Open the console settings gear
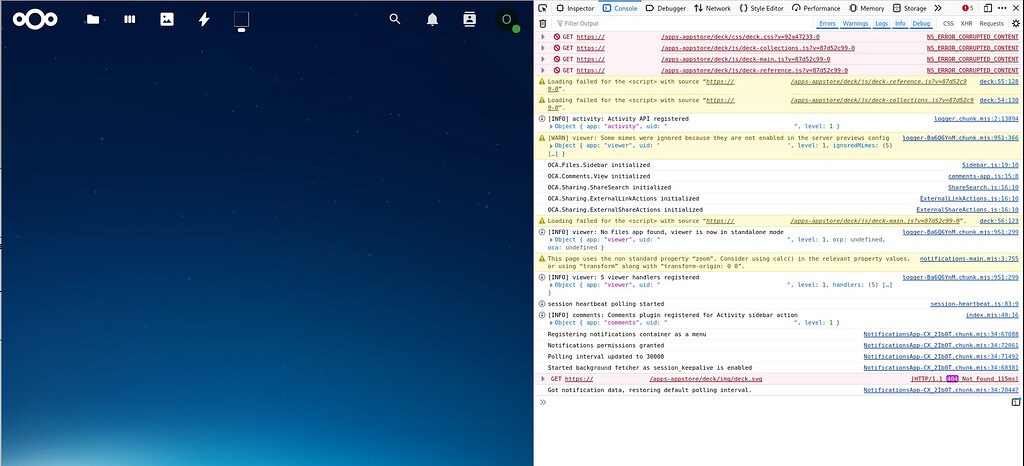Viewport: 1024px width, 466px height. [1014, 23]
